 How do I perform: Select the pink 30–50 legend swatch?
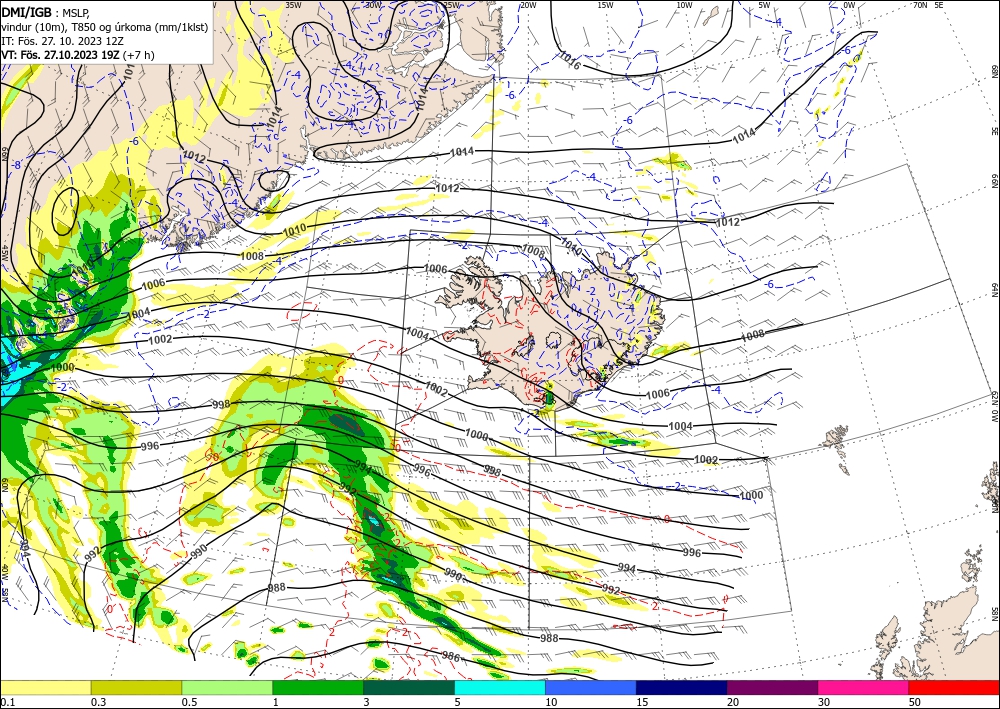pos(864,688)
